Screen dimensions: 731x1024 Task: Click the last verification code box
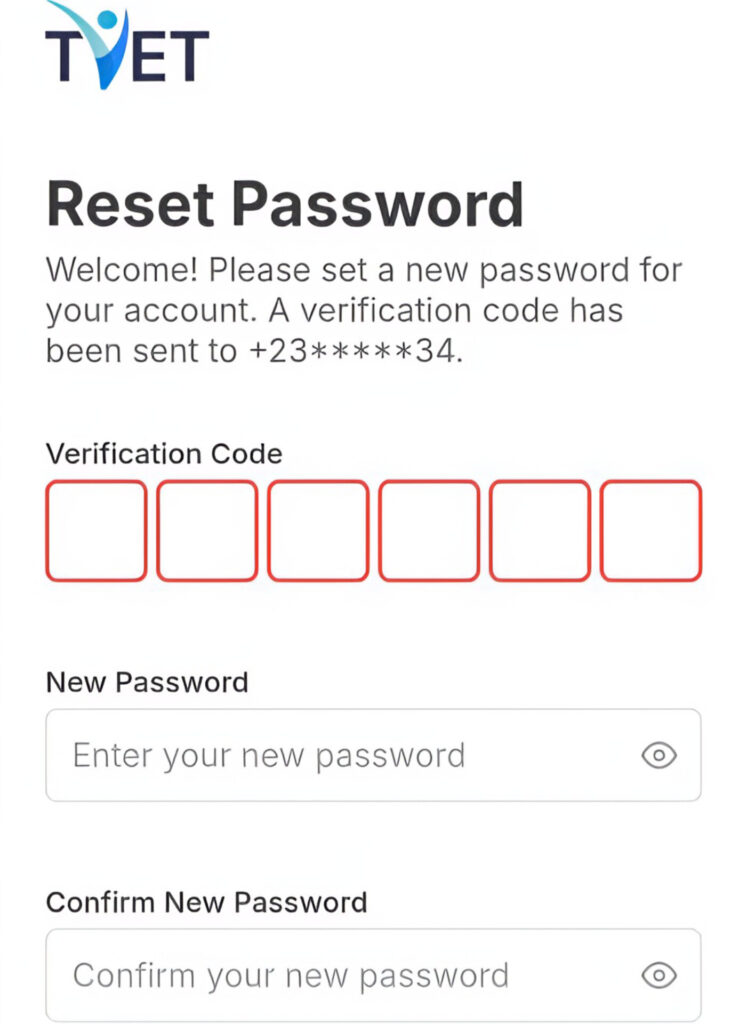coord(651,530)
